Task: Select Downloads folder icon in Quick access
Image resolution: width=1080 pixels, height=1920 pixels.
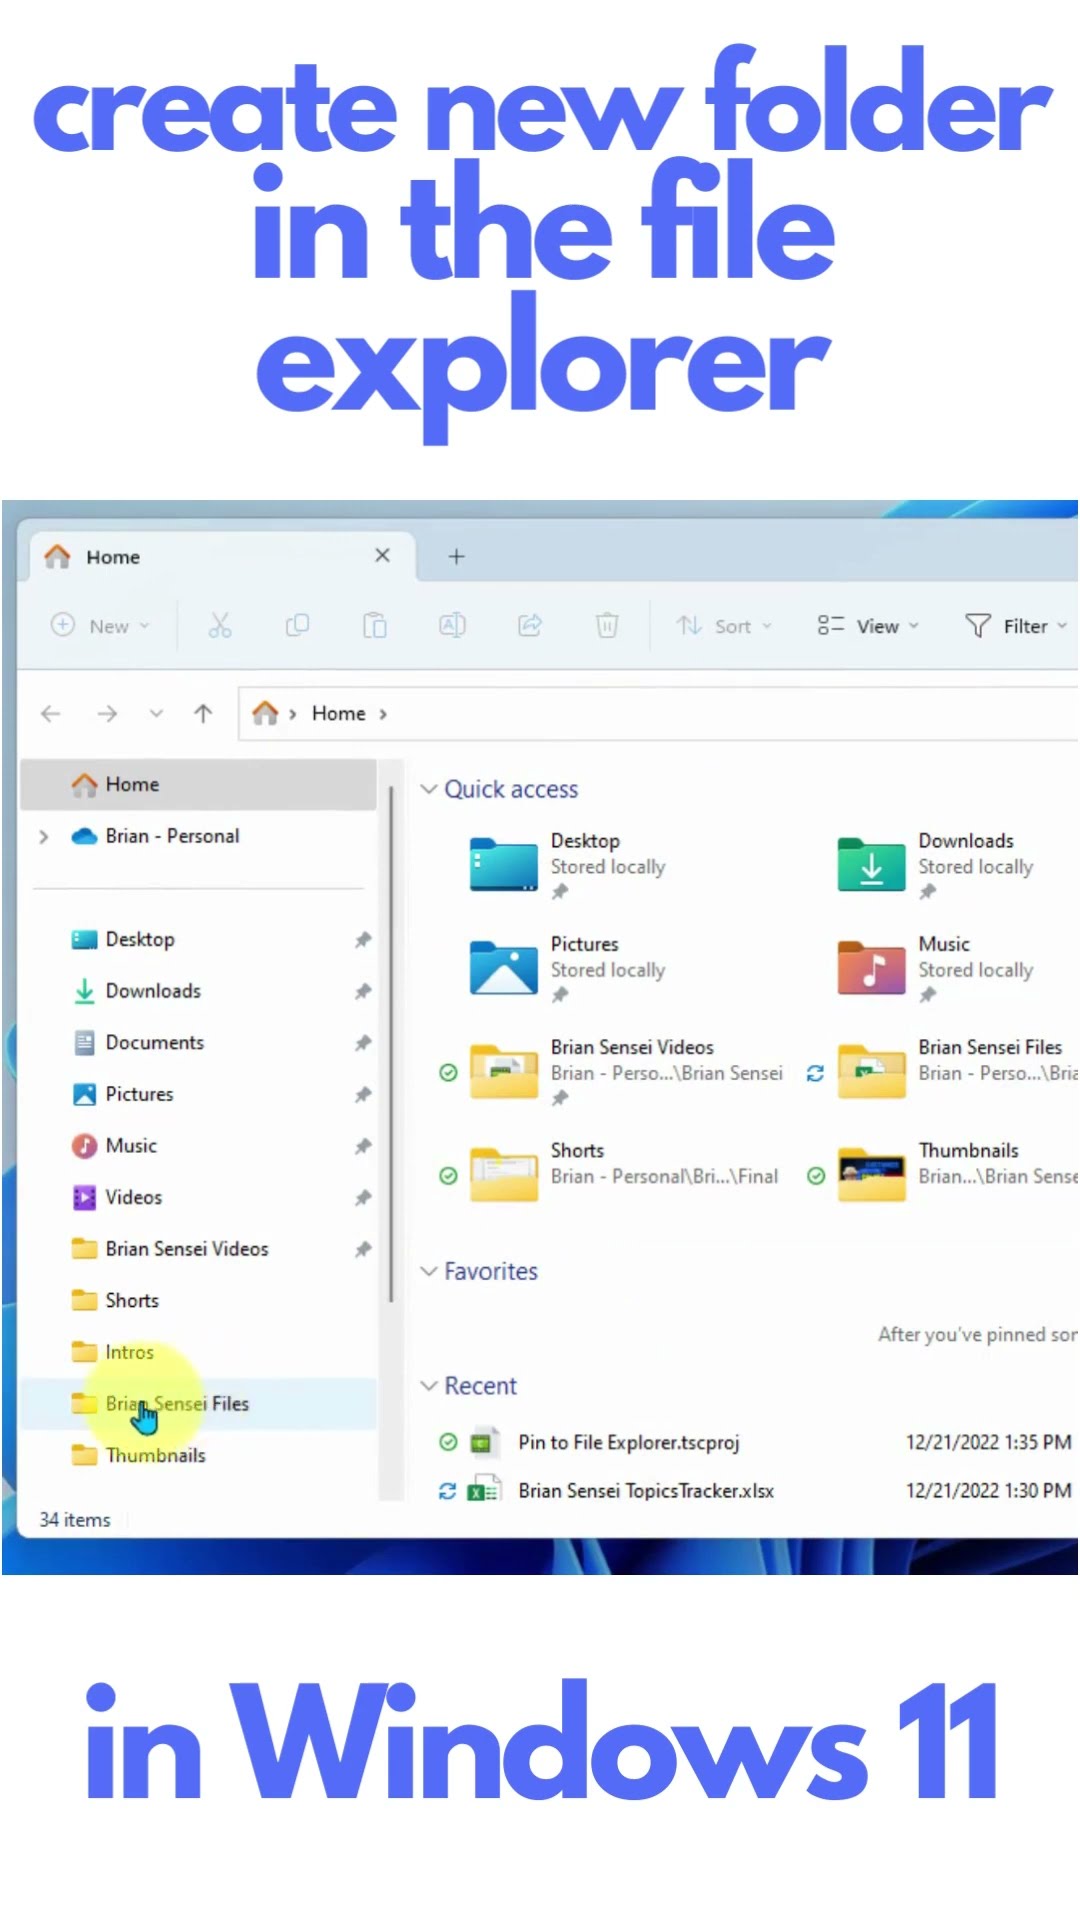Action: [871, 865]
